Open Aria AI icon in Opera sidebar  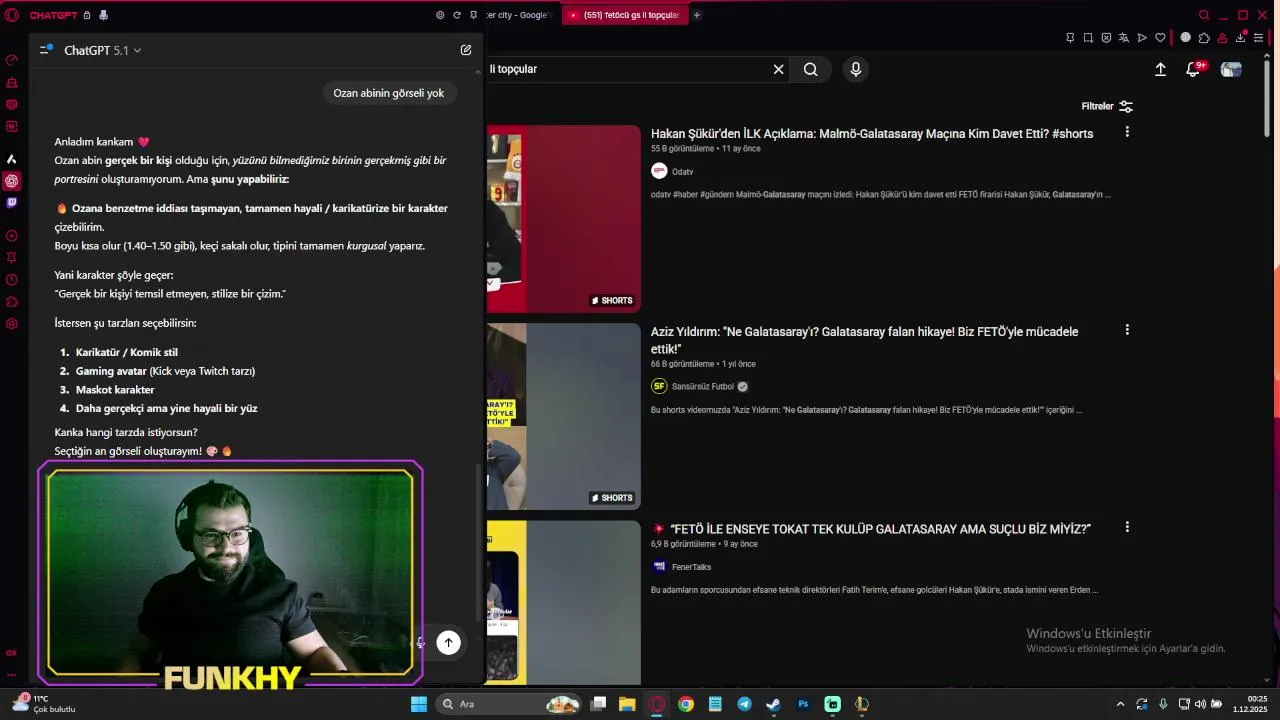click(x=12, y=159)
